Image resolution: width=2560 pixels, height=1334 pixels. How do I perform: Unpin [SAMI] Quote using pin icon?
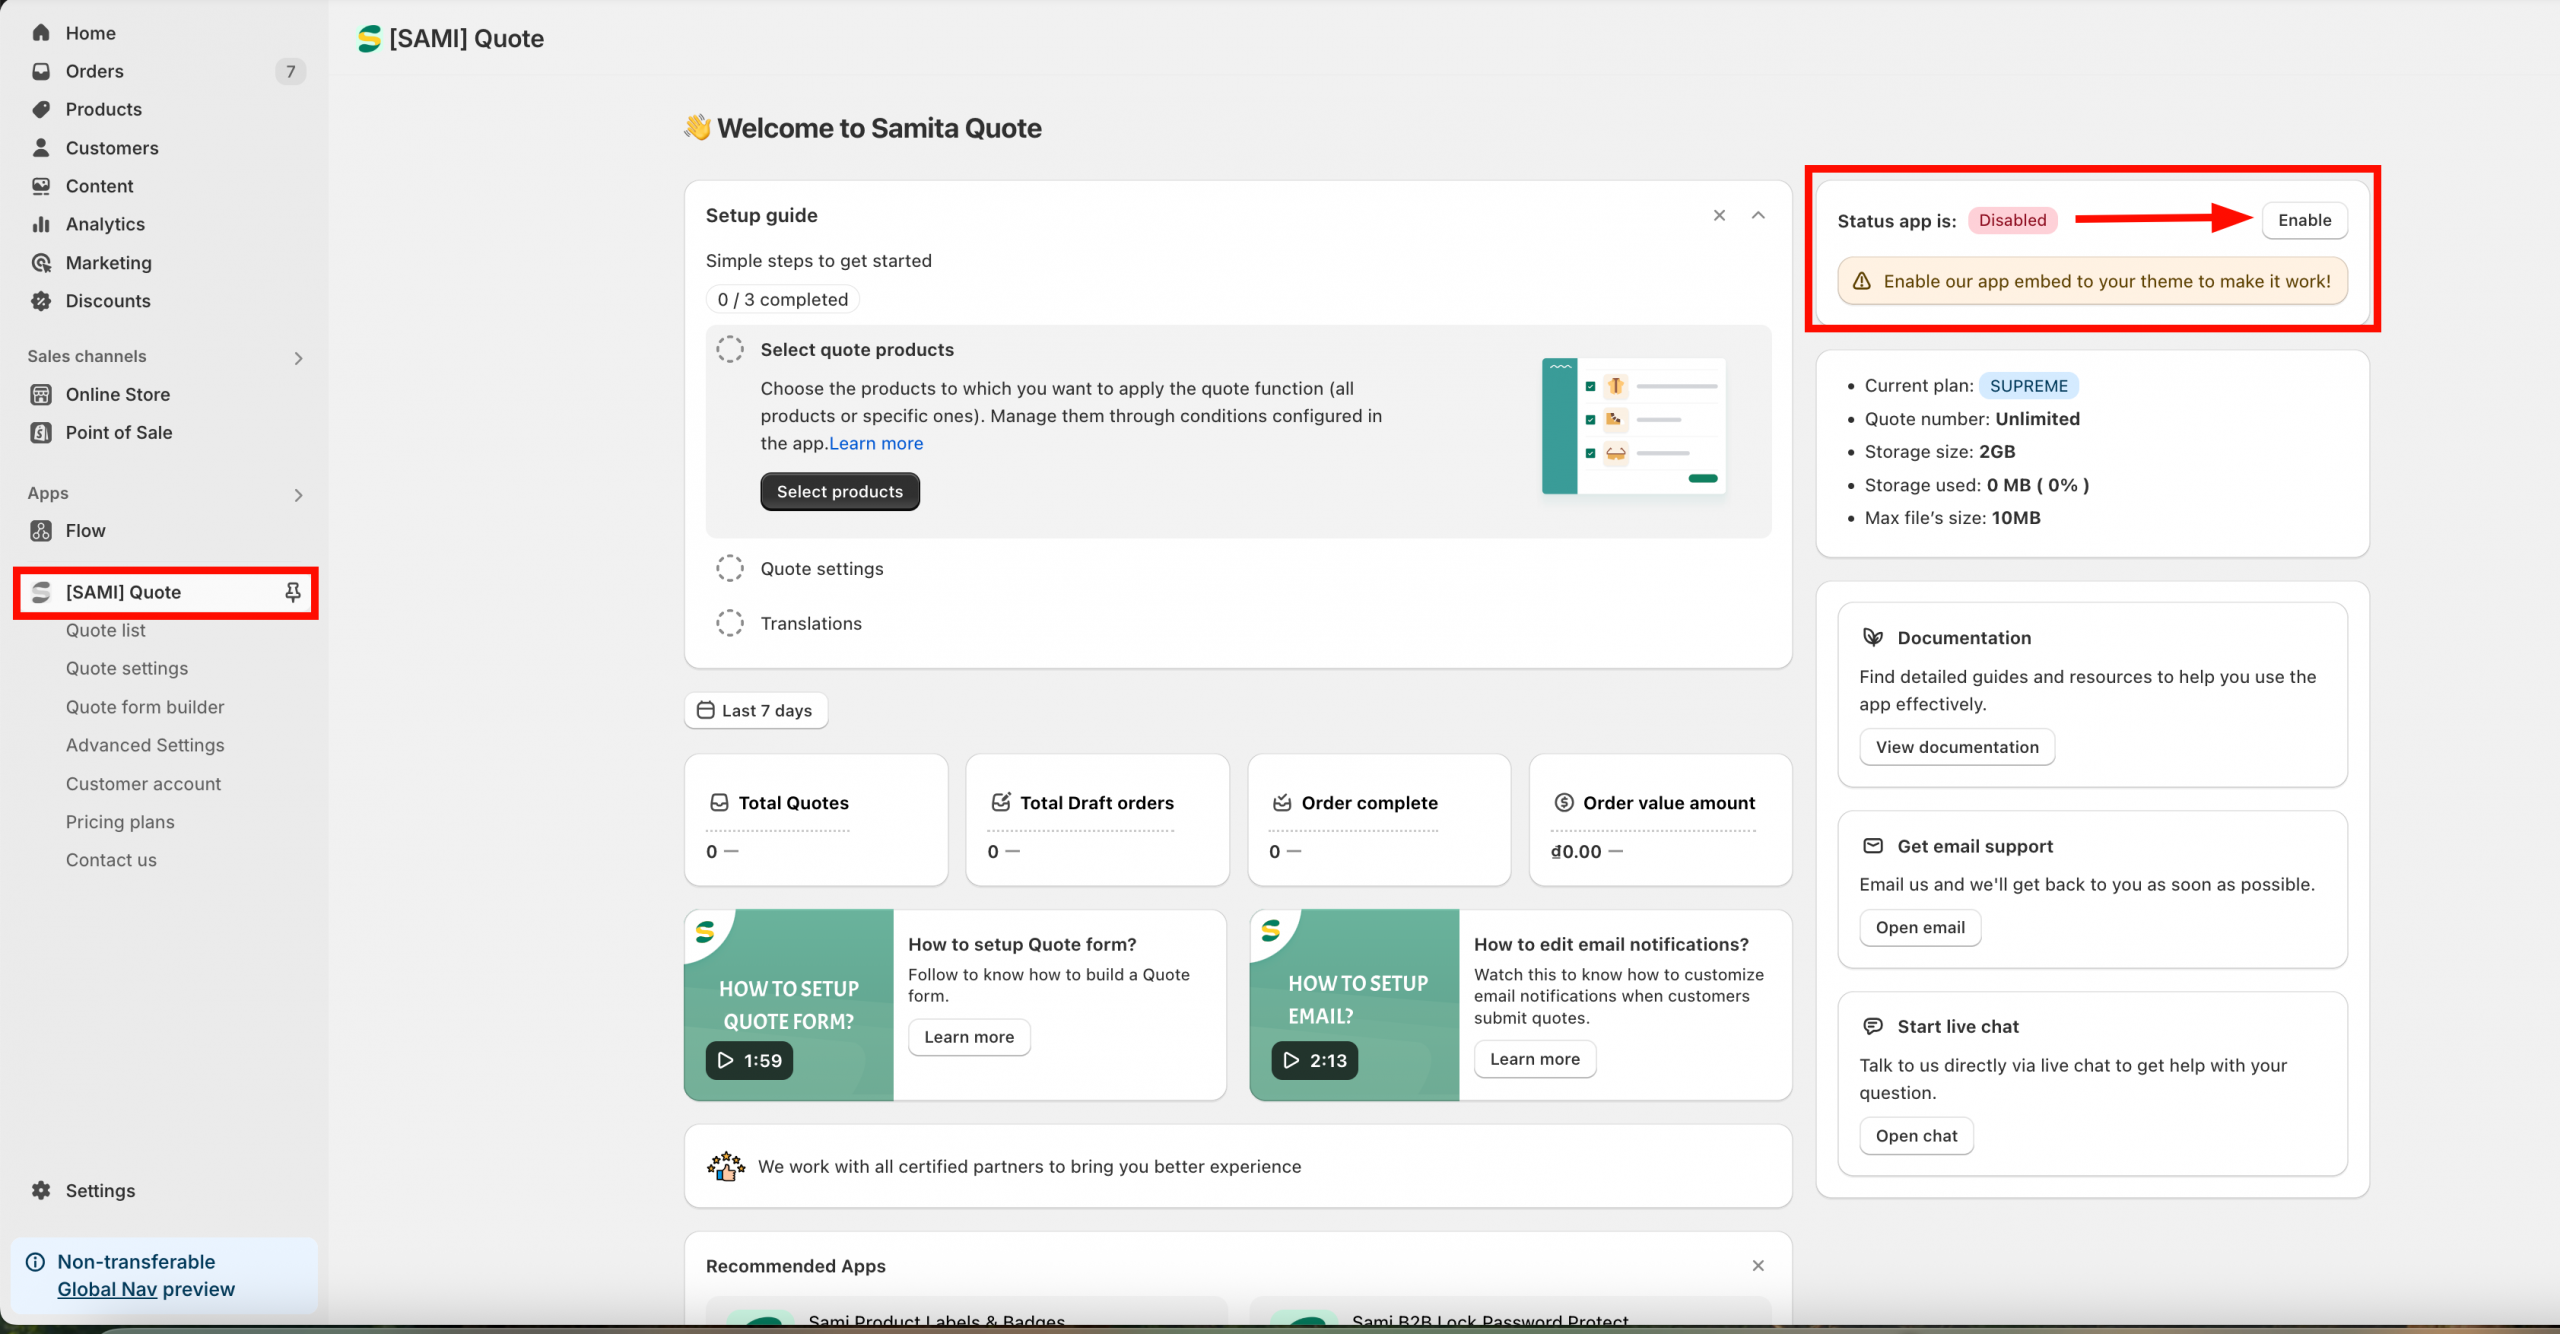coord(293,592)
